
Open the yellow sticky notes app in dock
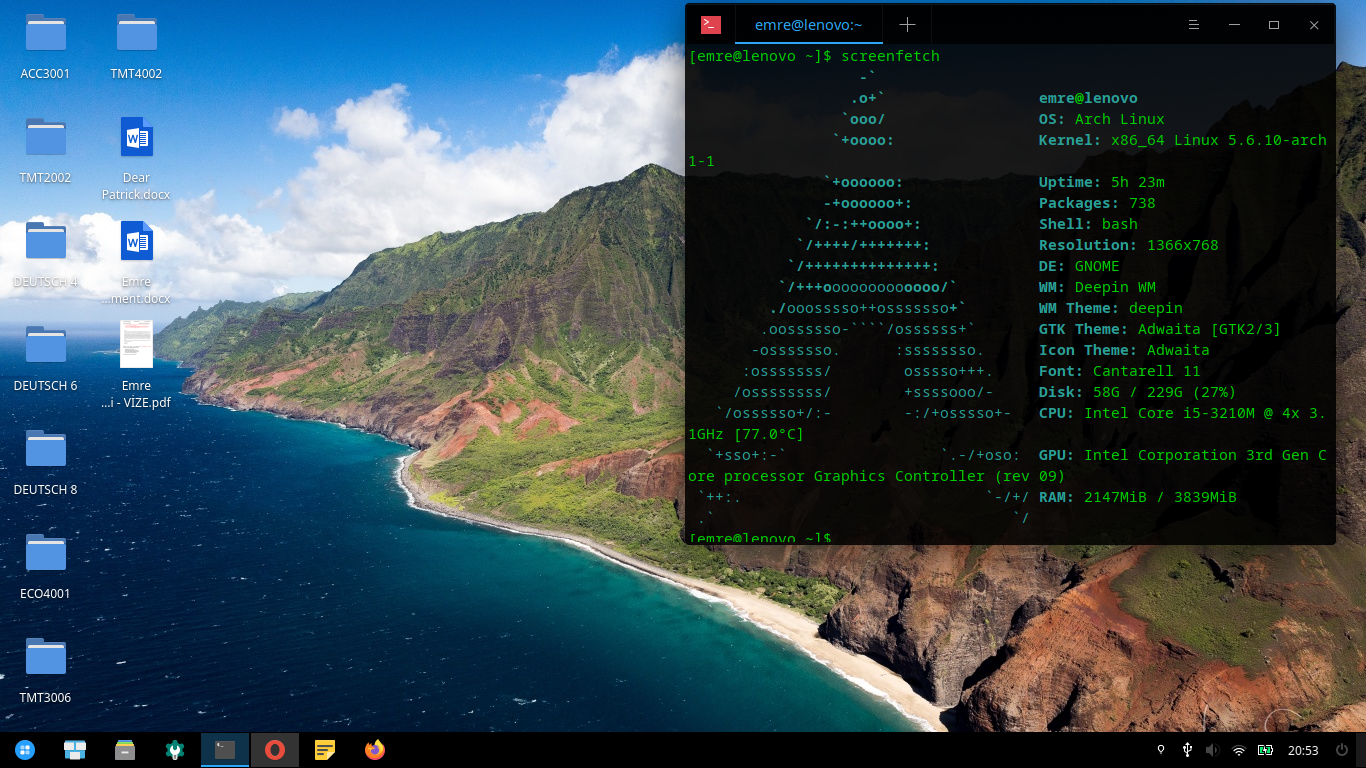point(325,750)
